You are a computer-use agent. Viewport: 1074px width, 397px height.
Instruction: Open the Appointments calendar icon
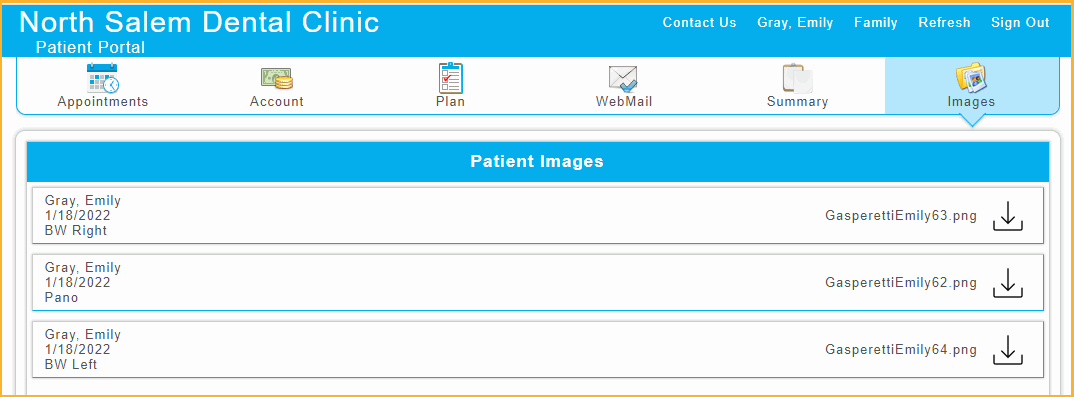(x=103, y=77)
